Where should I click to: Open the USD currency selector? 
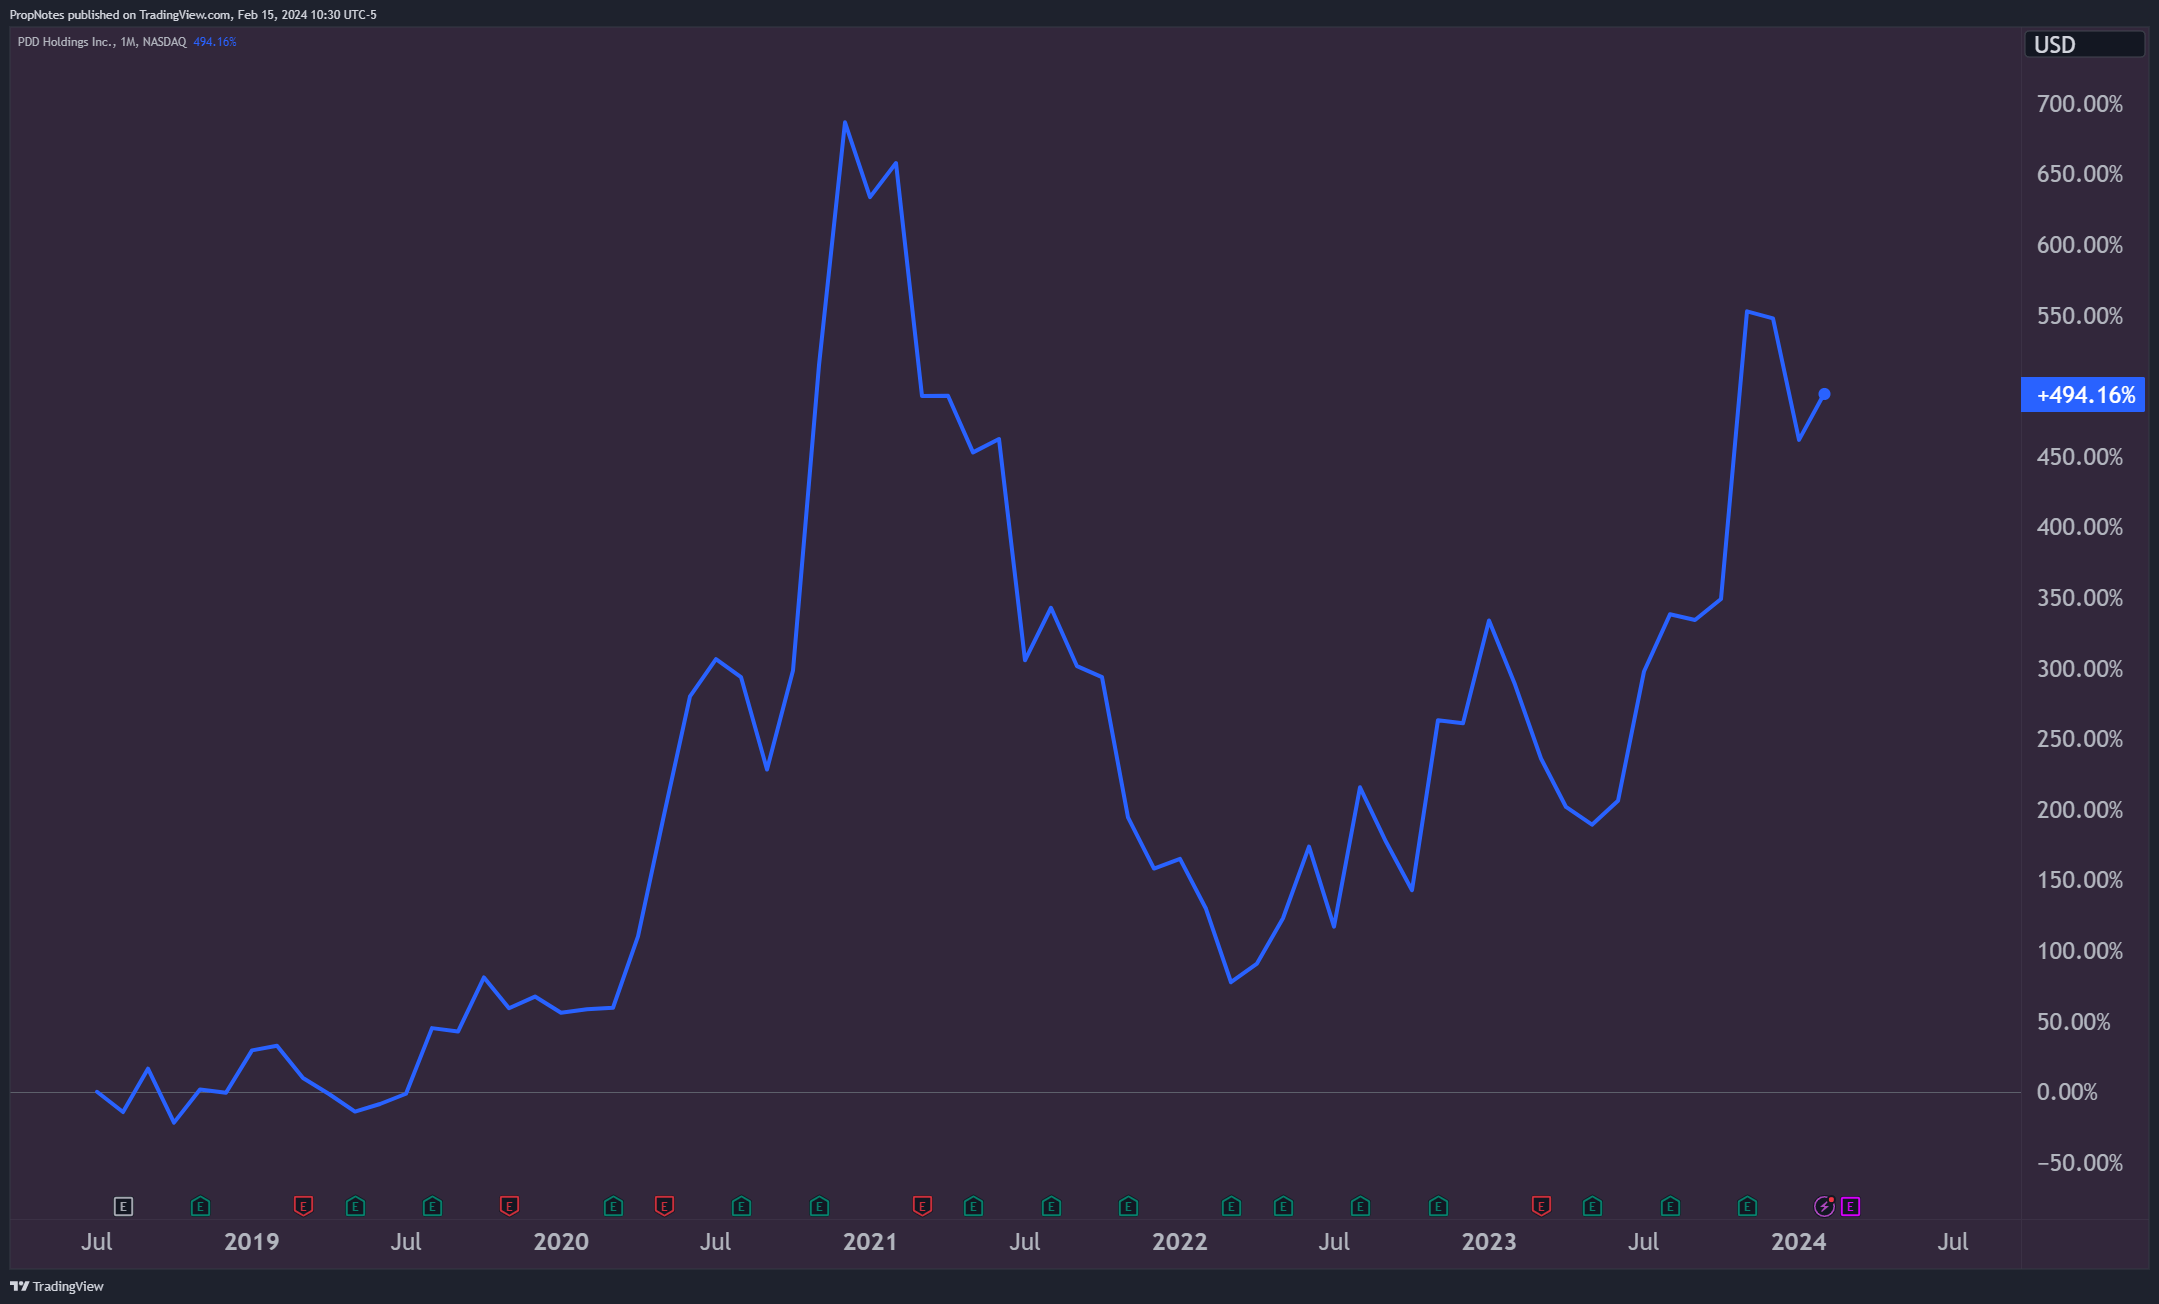pyautogui.click(x=2084, y=44)
